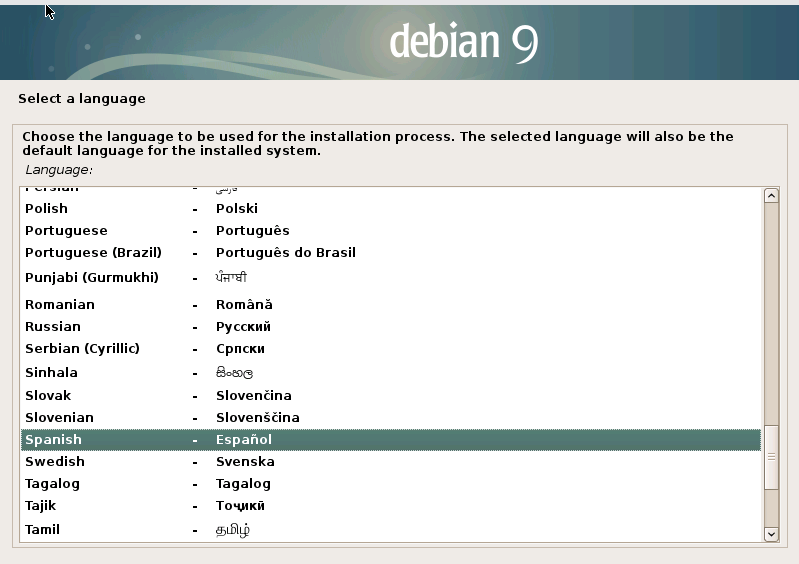Click native name Slovenčina
This screenshot has height=564, width=799.
(254, 395)
